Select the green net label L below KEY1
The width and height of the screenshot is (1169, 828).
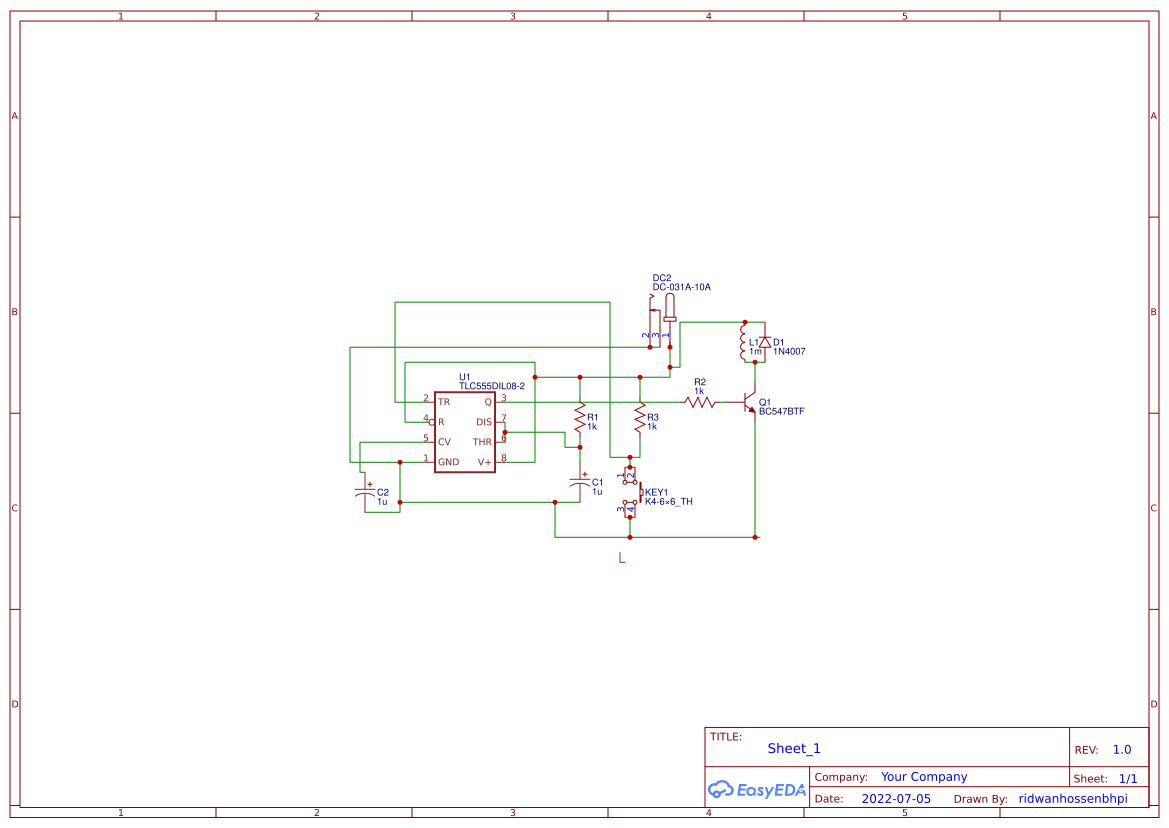pyautogui.click(x=622, y=558)
